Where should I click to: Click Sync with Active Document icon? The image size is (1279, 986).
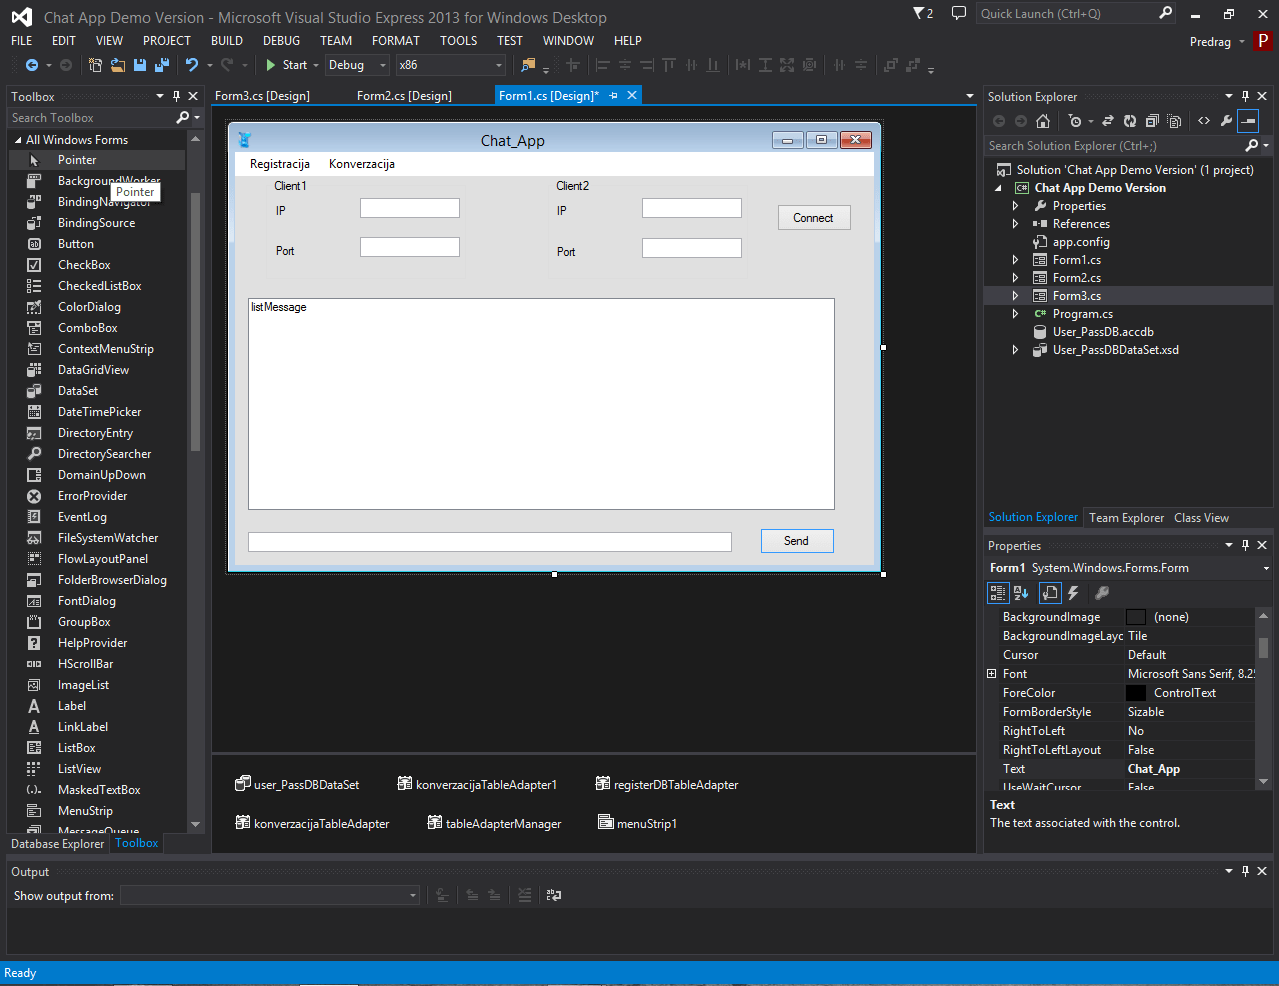point(1108,121)
